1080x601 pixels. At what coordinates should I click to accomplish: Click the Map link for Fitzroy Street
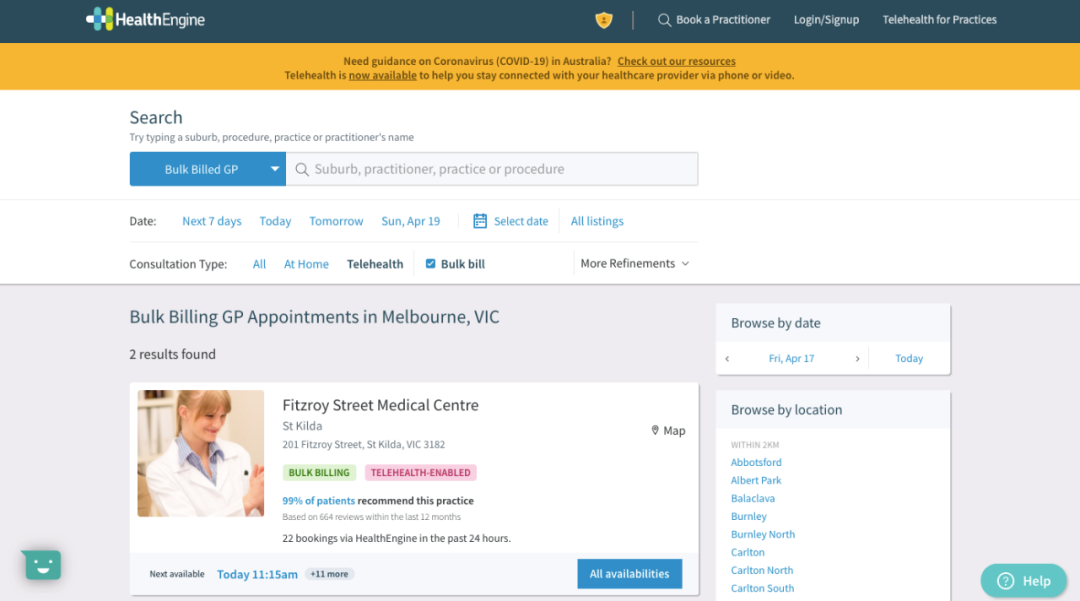[668, 430]
